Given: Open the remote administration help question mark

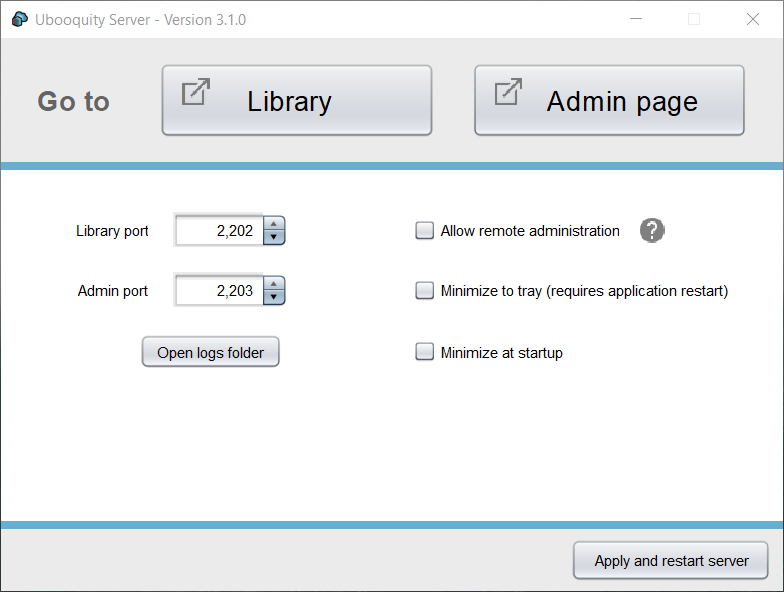Looking at the screenshot, I should pyautogui.click(x=652, y=230).
